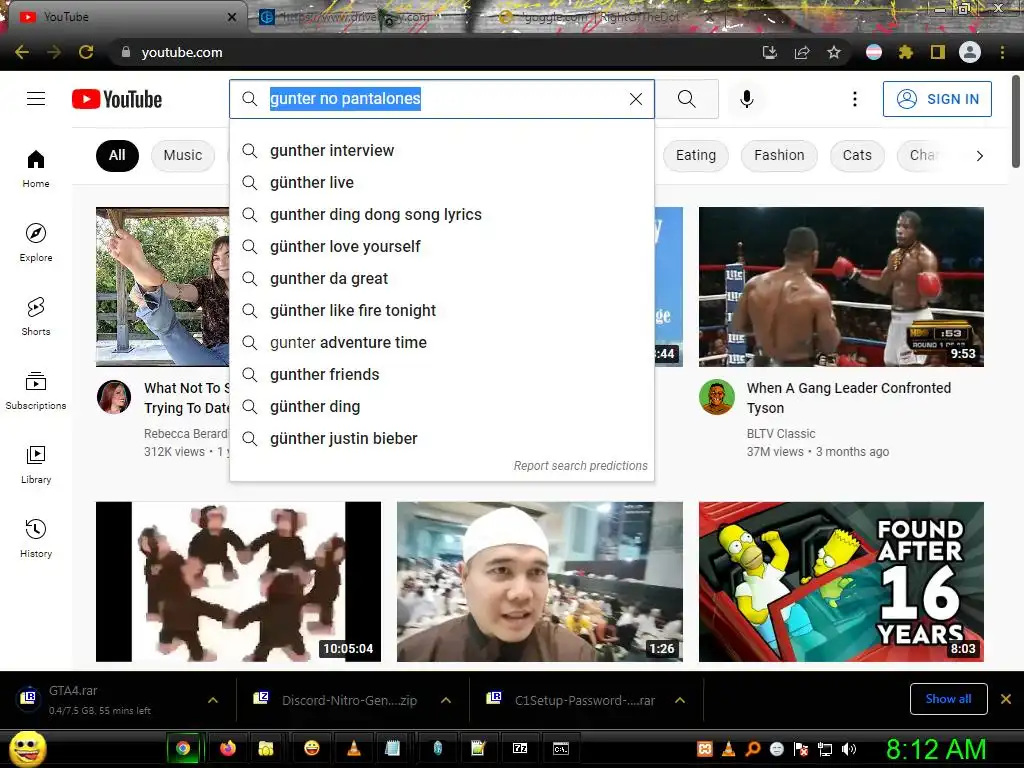
Task: Open the Chrome three-dot menu
Action: tap(1002, 52)
